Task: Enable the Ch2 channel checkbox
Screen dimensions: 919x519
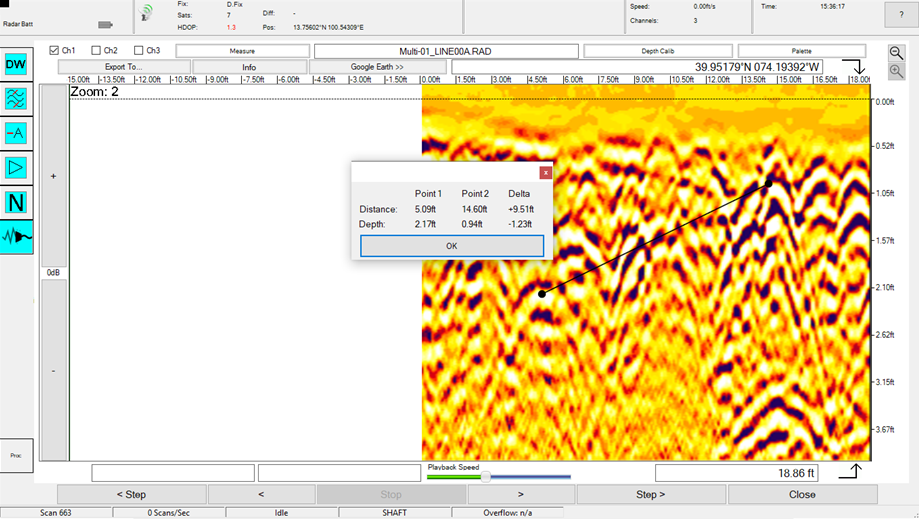Action: (x=96, y=50)
